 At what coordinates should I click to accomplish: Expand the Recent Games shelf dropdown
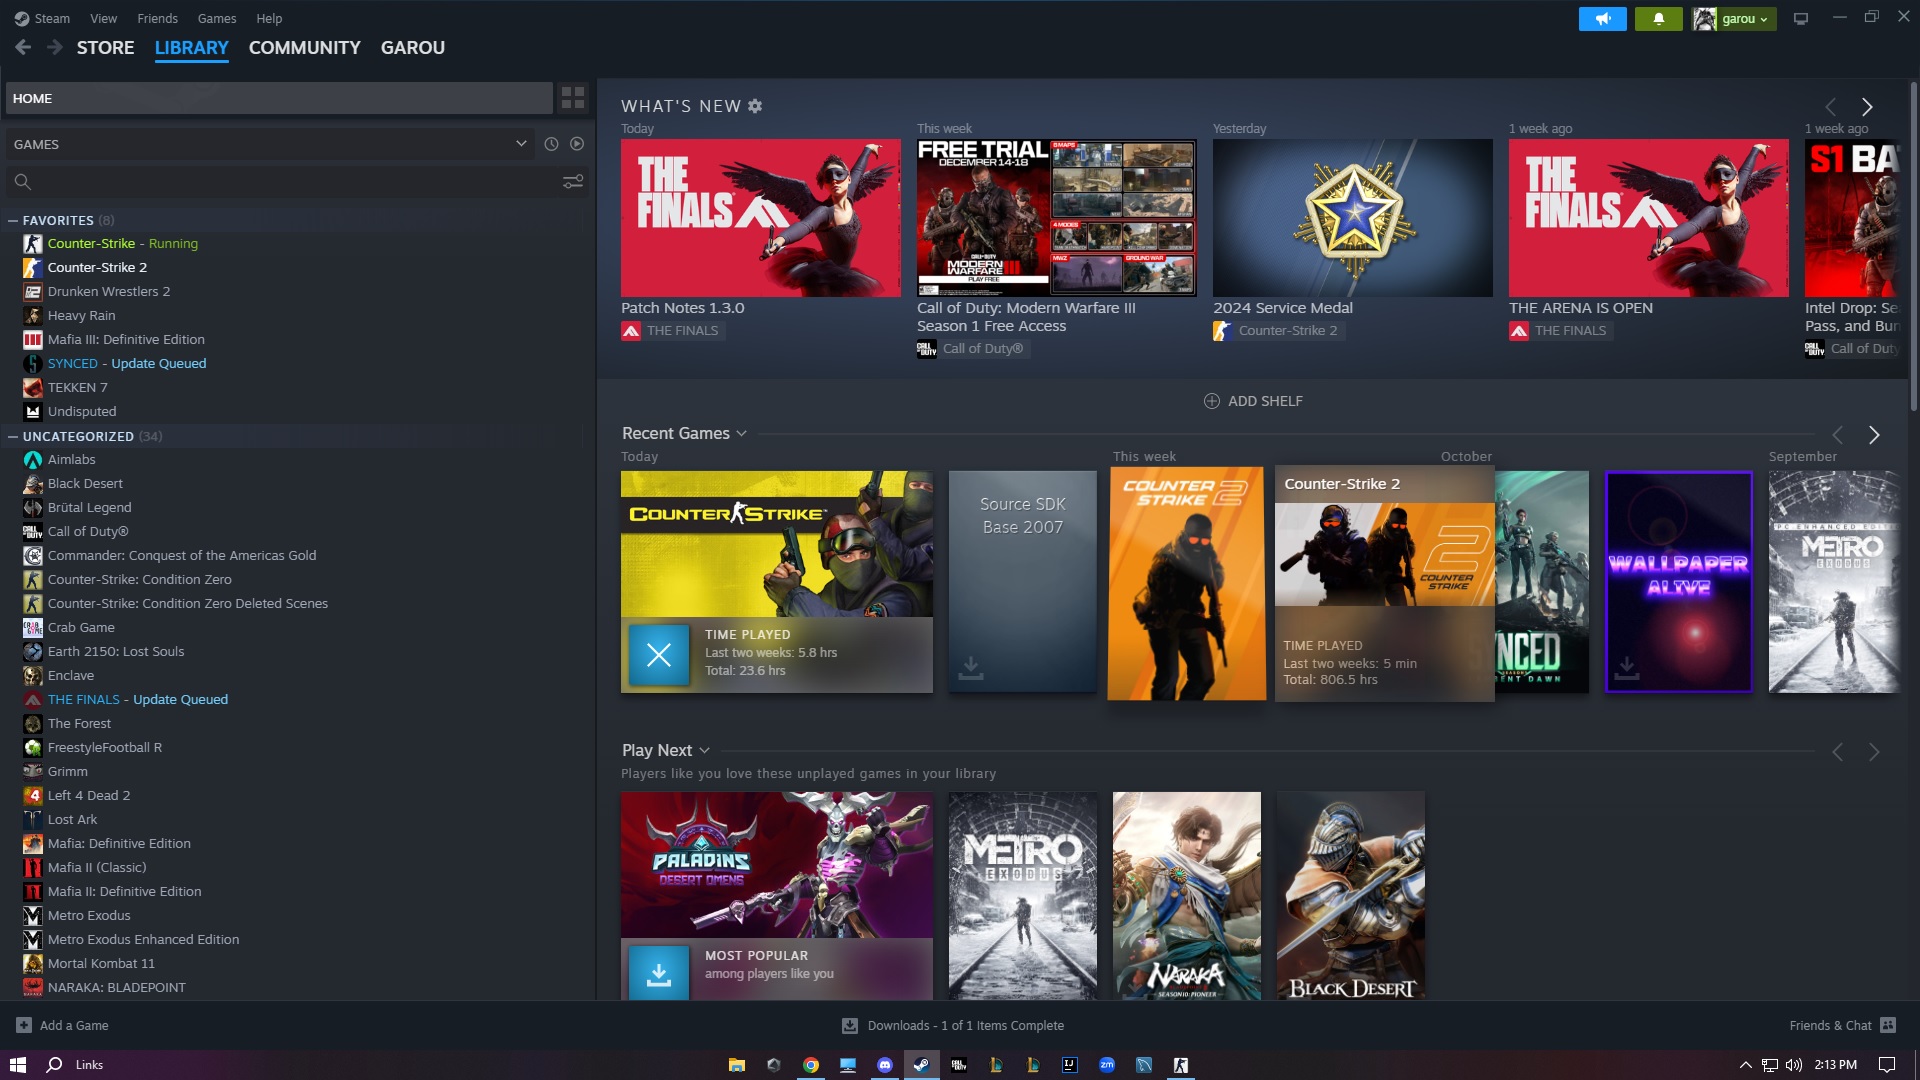coord(741,434)
